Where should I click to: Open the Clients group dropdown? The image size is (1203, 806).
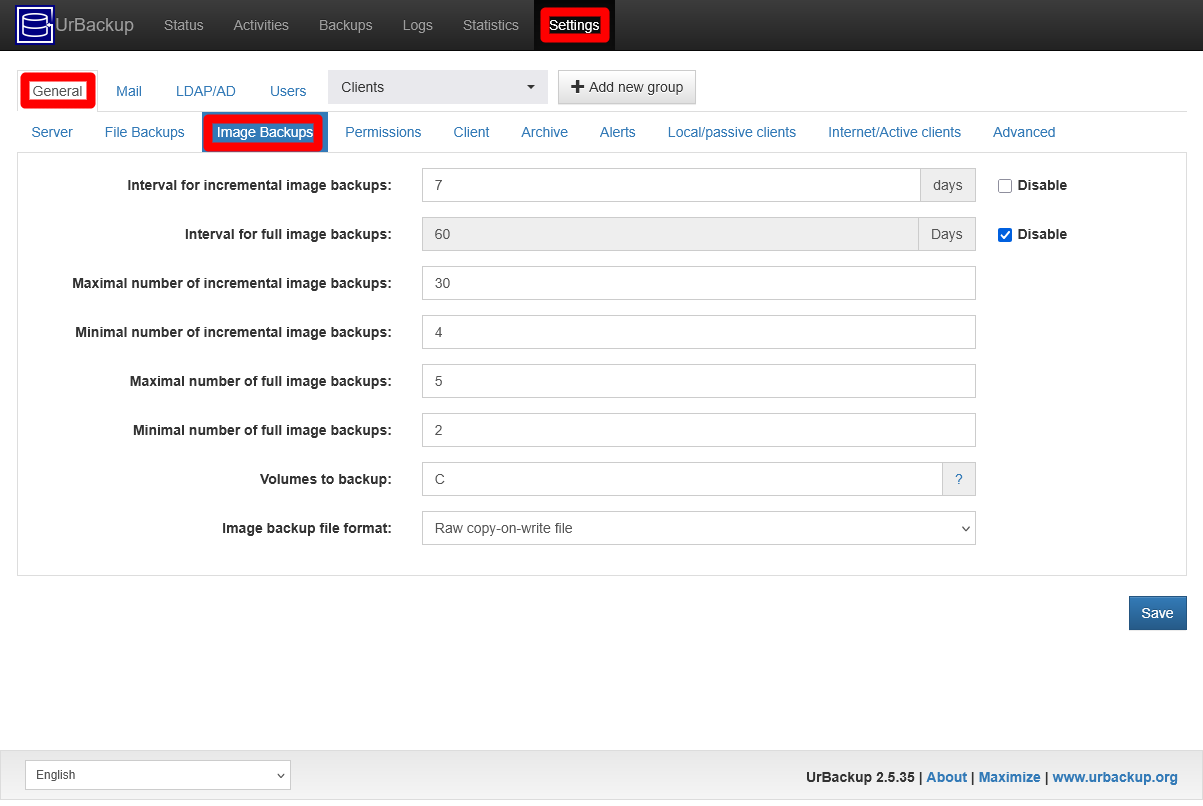pos(437,87)
